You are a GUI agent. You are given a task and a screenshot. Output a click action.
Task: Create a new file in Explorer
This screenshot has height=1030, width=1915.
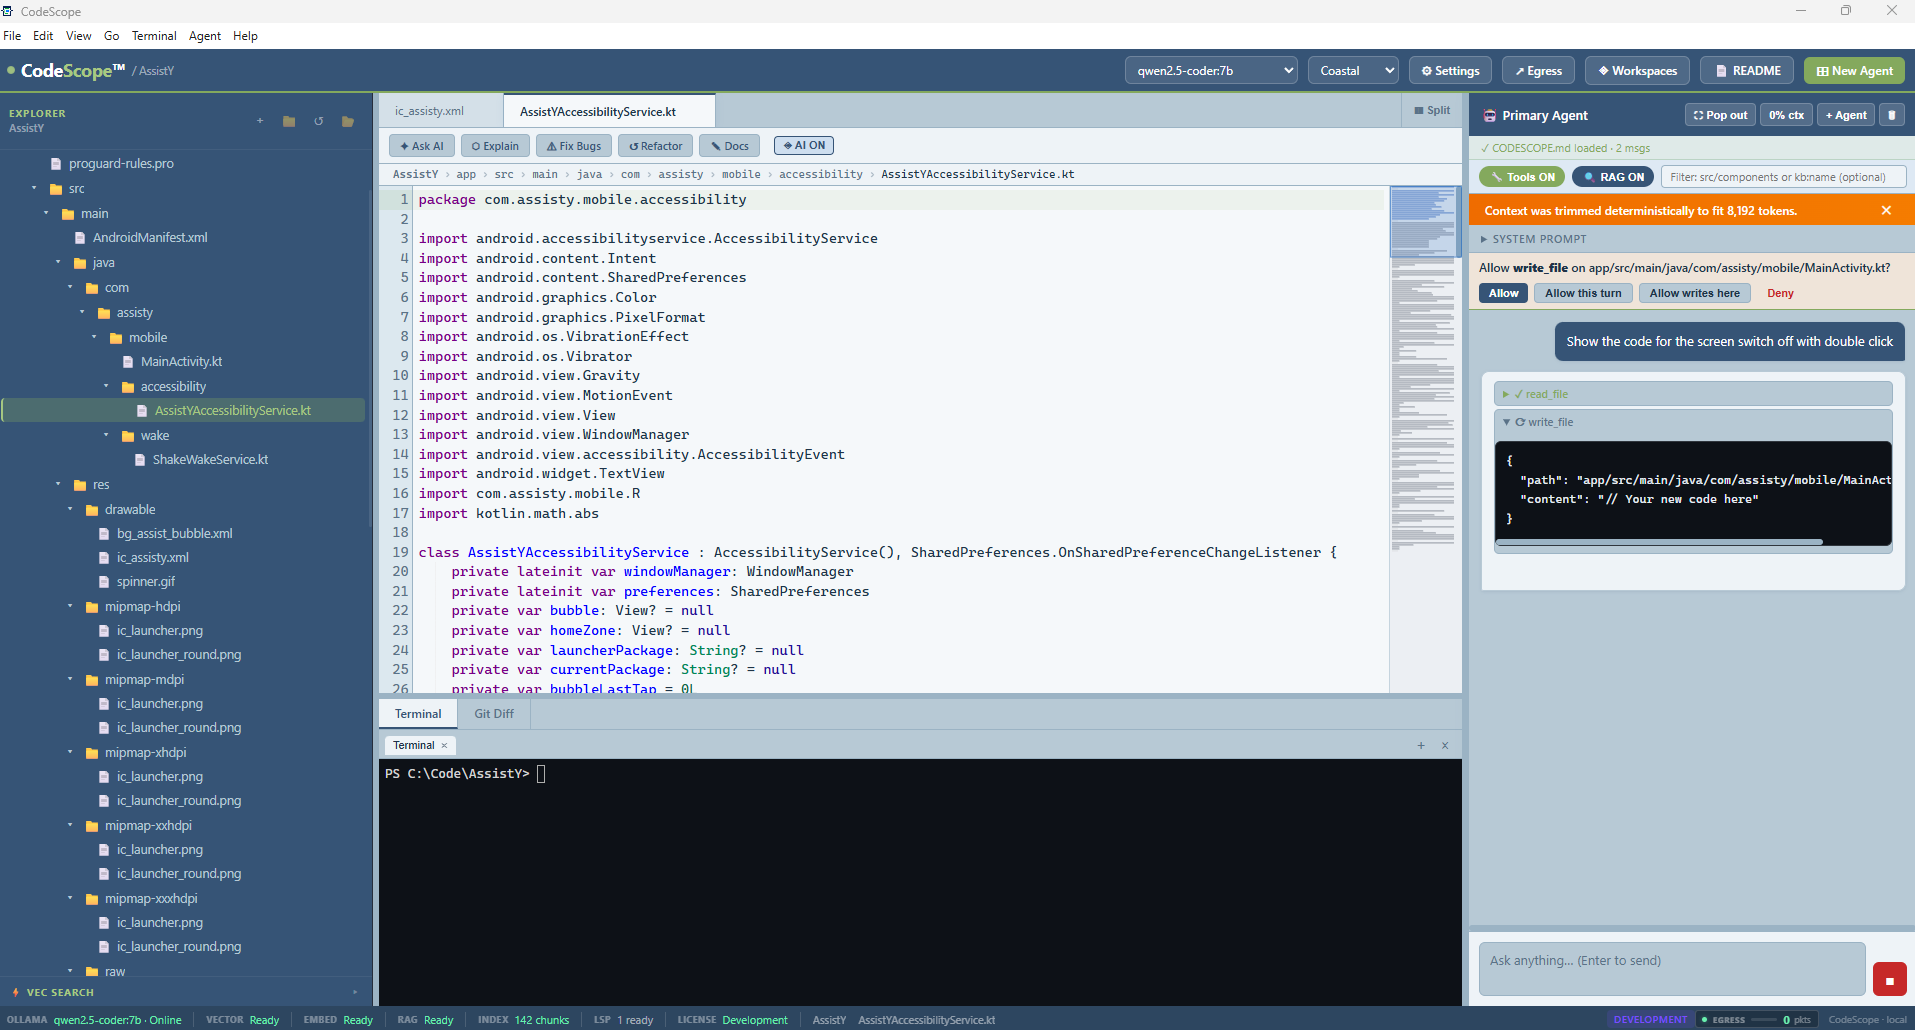click(x=260, y=121)
